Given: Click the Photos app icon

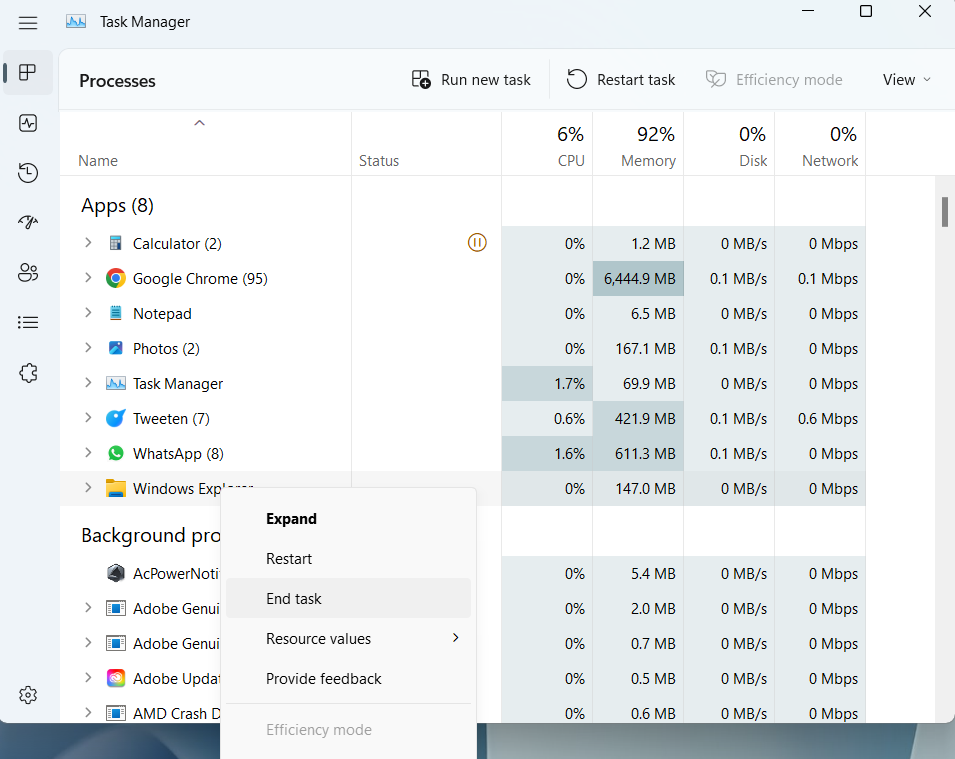Looking at the screenshot, I should (x=116, y=348).
